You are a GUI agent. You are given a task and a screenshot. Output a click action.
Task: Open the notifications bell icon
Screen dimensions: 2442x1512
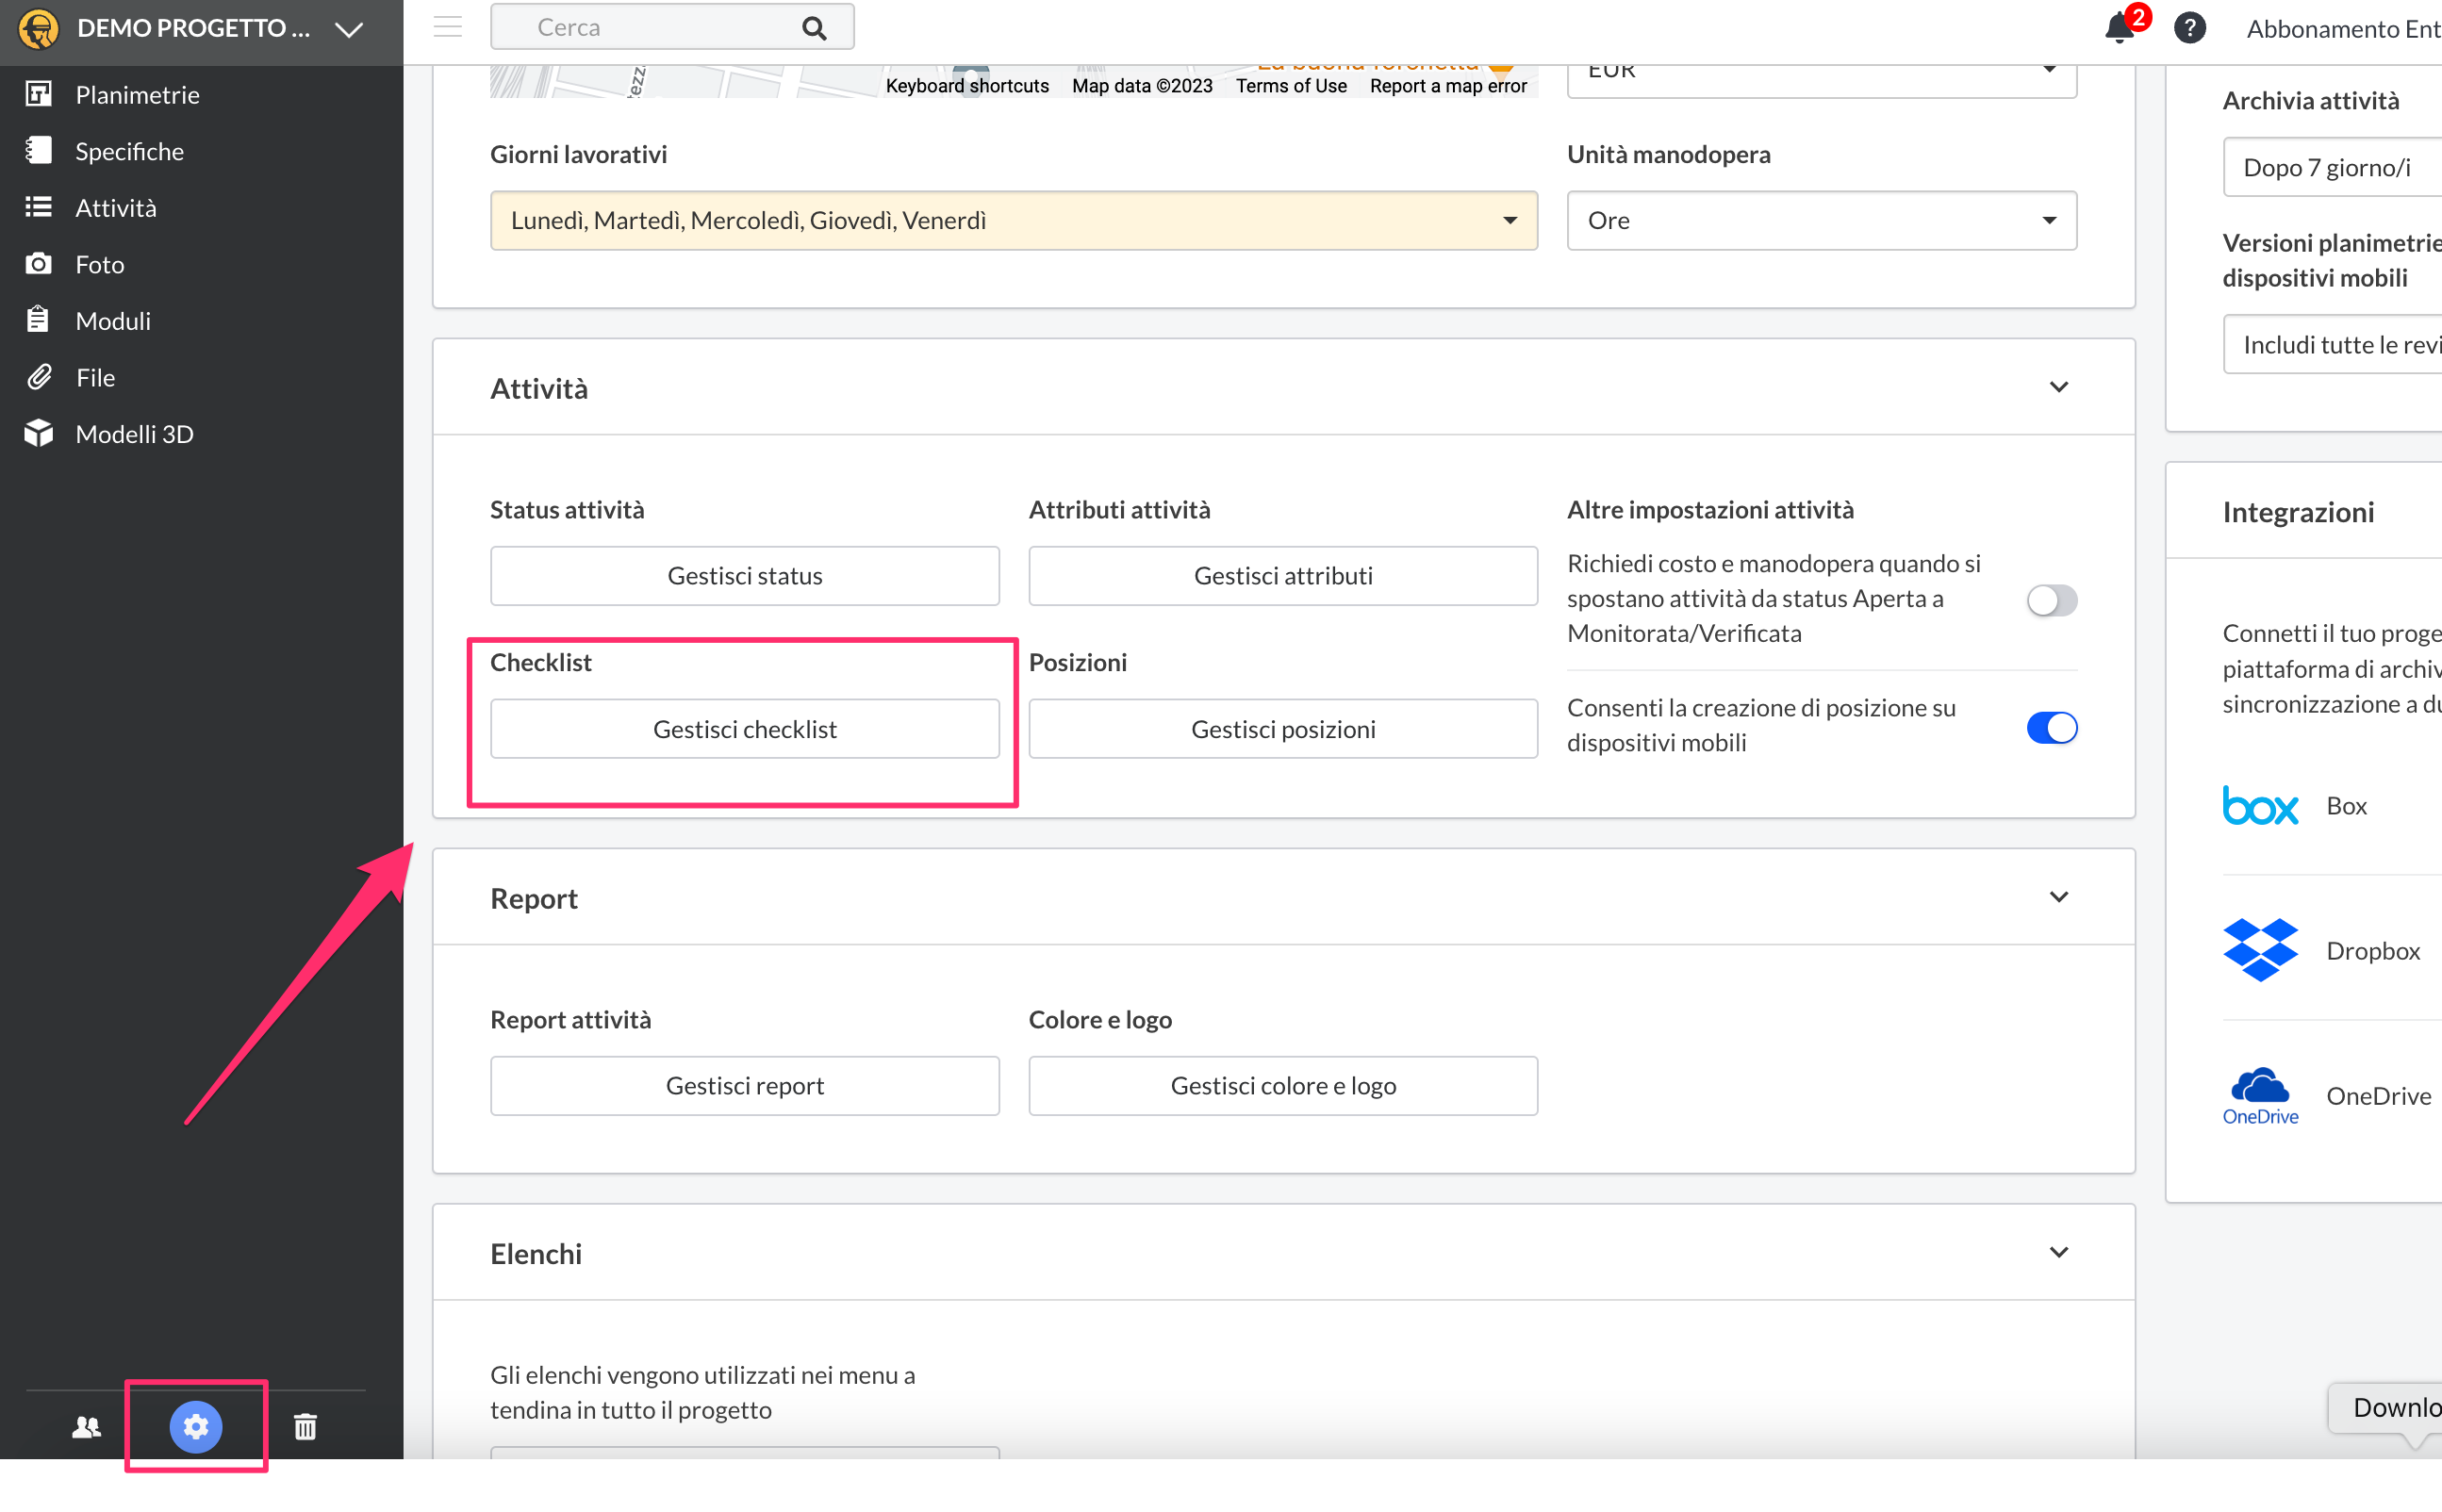2118,28
